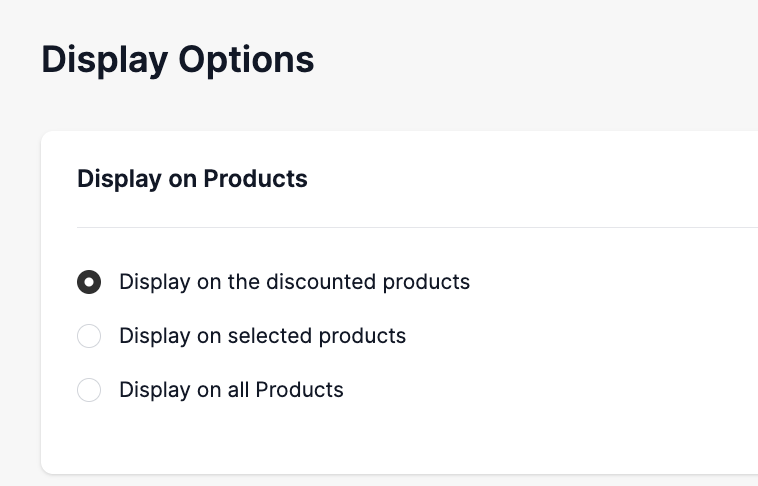Image resolution: width=758 pixels, height=486 pixels.
Task: Enable the empty radio circle beside all Products
Action: pos(89,390)
